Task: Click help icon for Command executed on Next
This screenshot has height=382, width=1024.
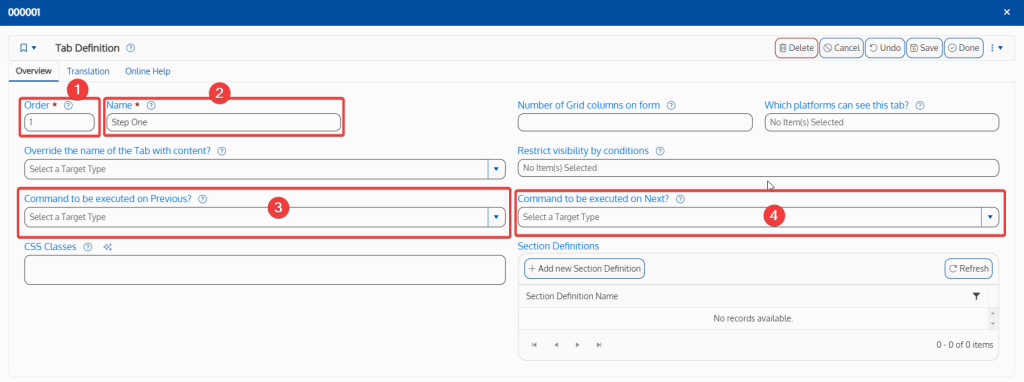Action: pos(680,199)
